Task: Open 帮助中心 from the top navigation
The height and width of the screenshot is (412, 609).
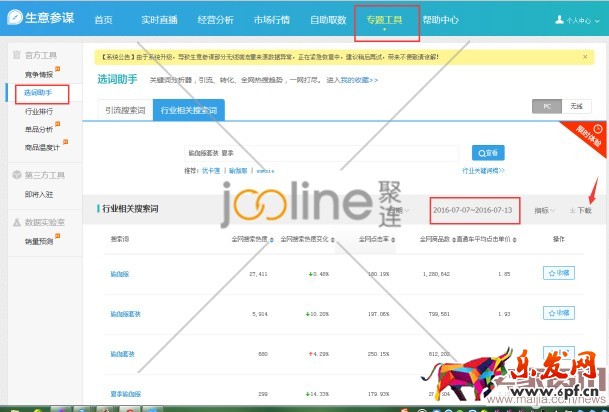Action: tap(440, 20)
